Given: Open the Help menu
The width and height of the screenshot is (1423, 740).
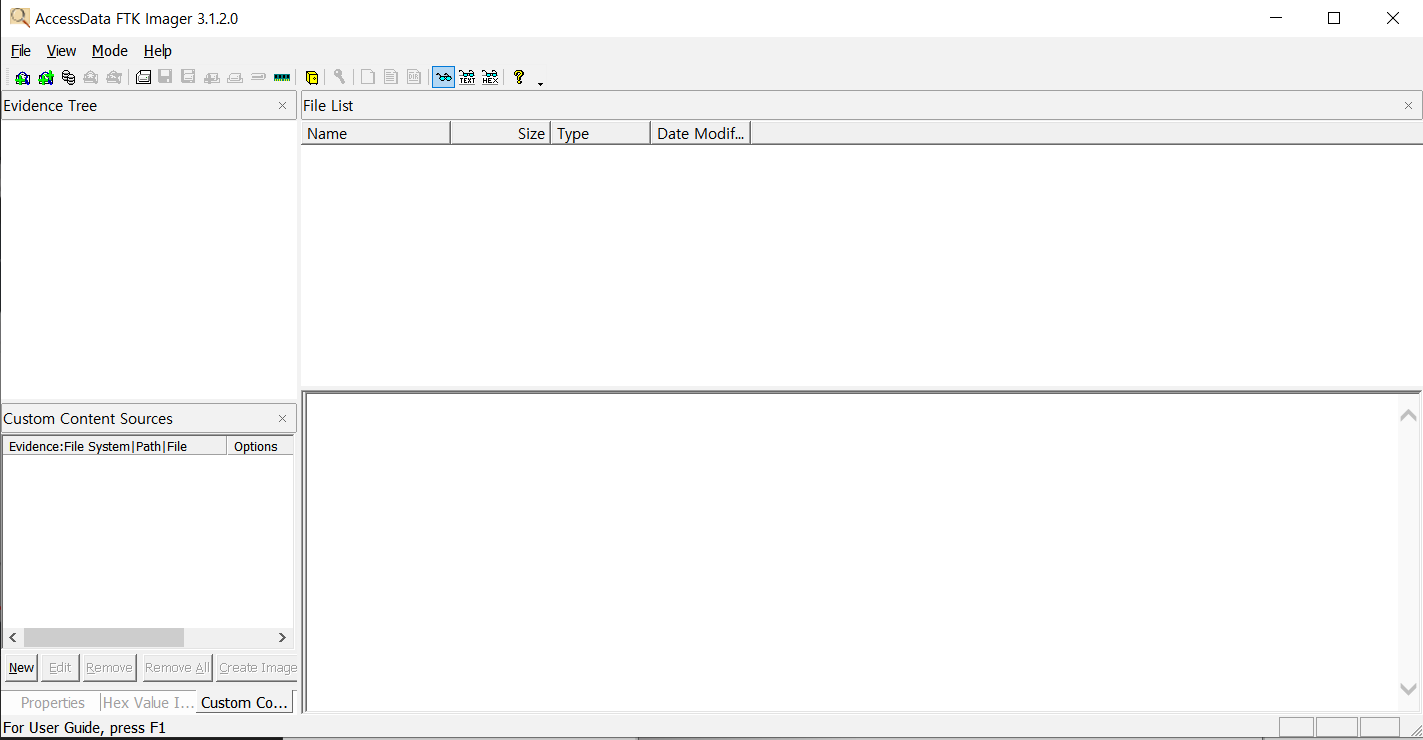Looking at the screenshot, I should coord(158,51).
